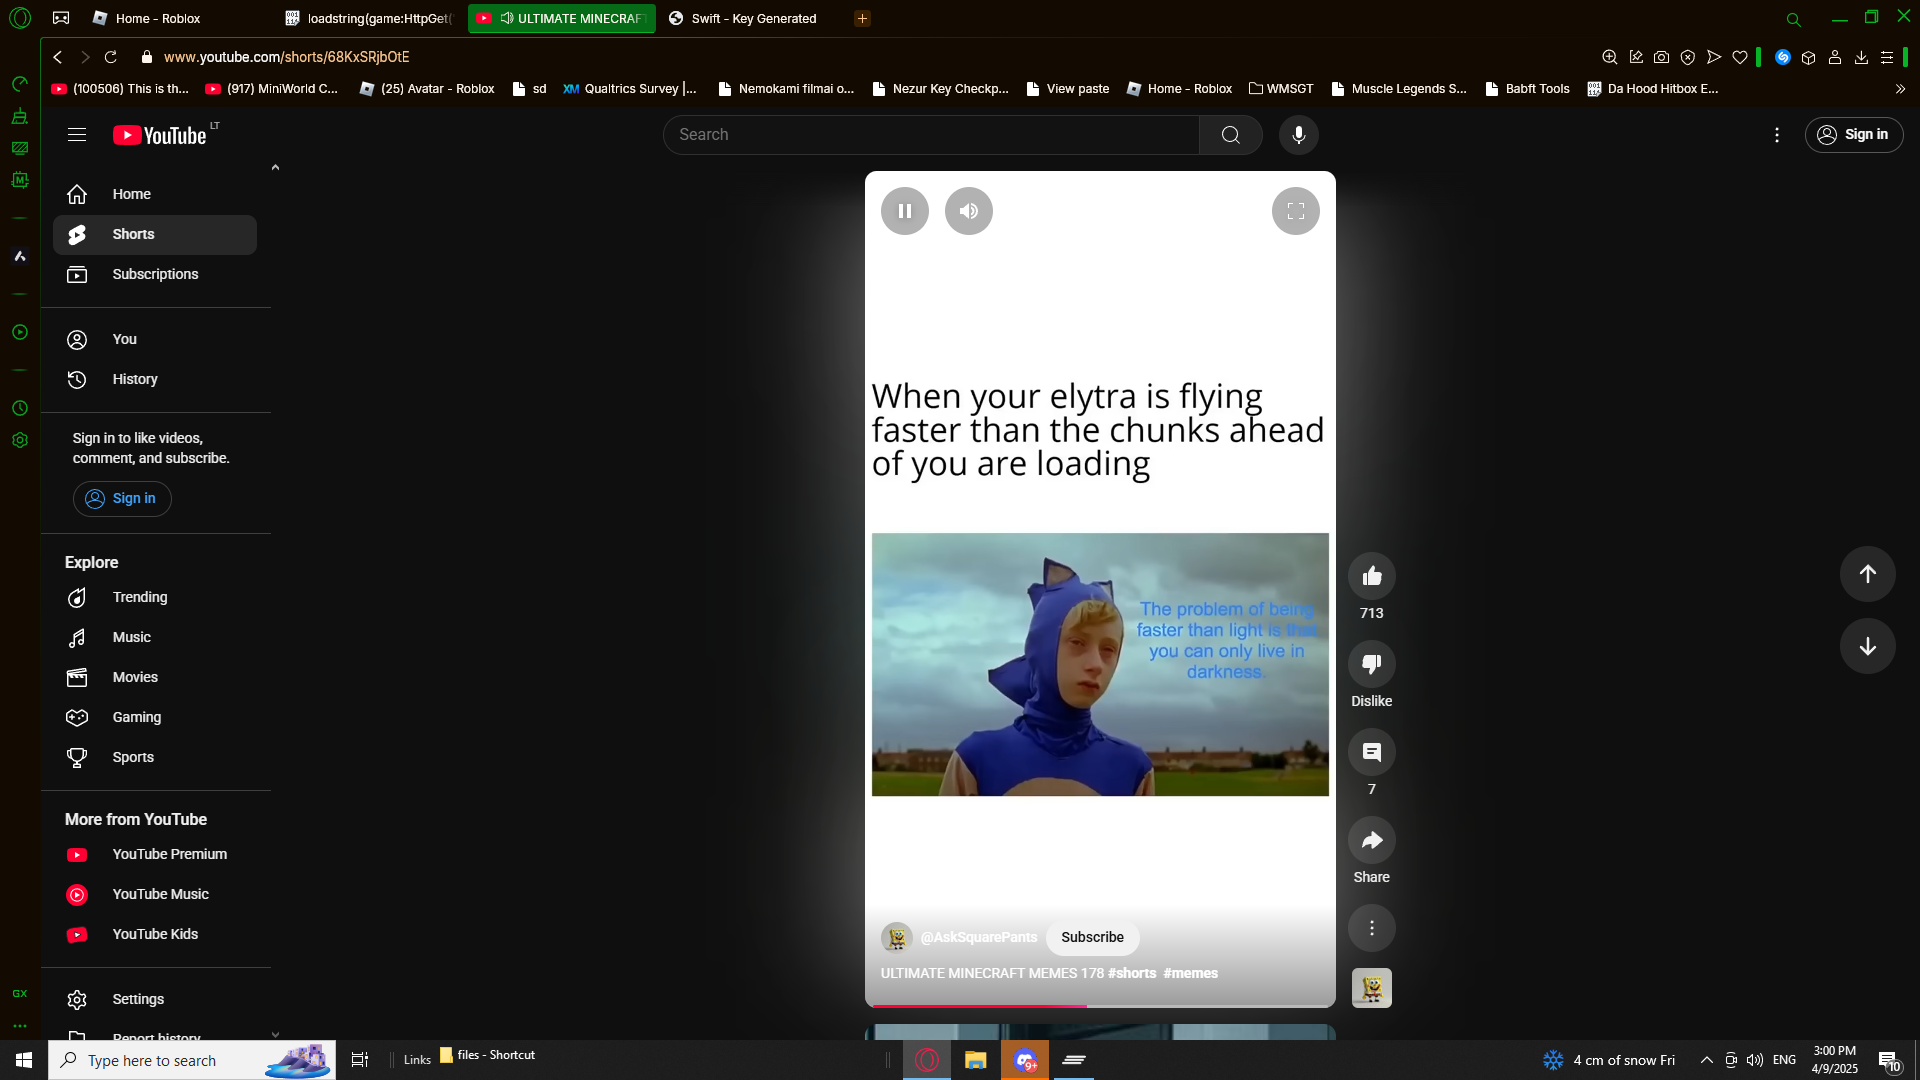Open History in the sidebar

pyautogui.click(x=155, y=379)
